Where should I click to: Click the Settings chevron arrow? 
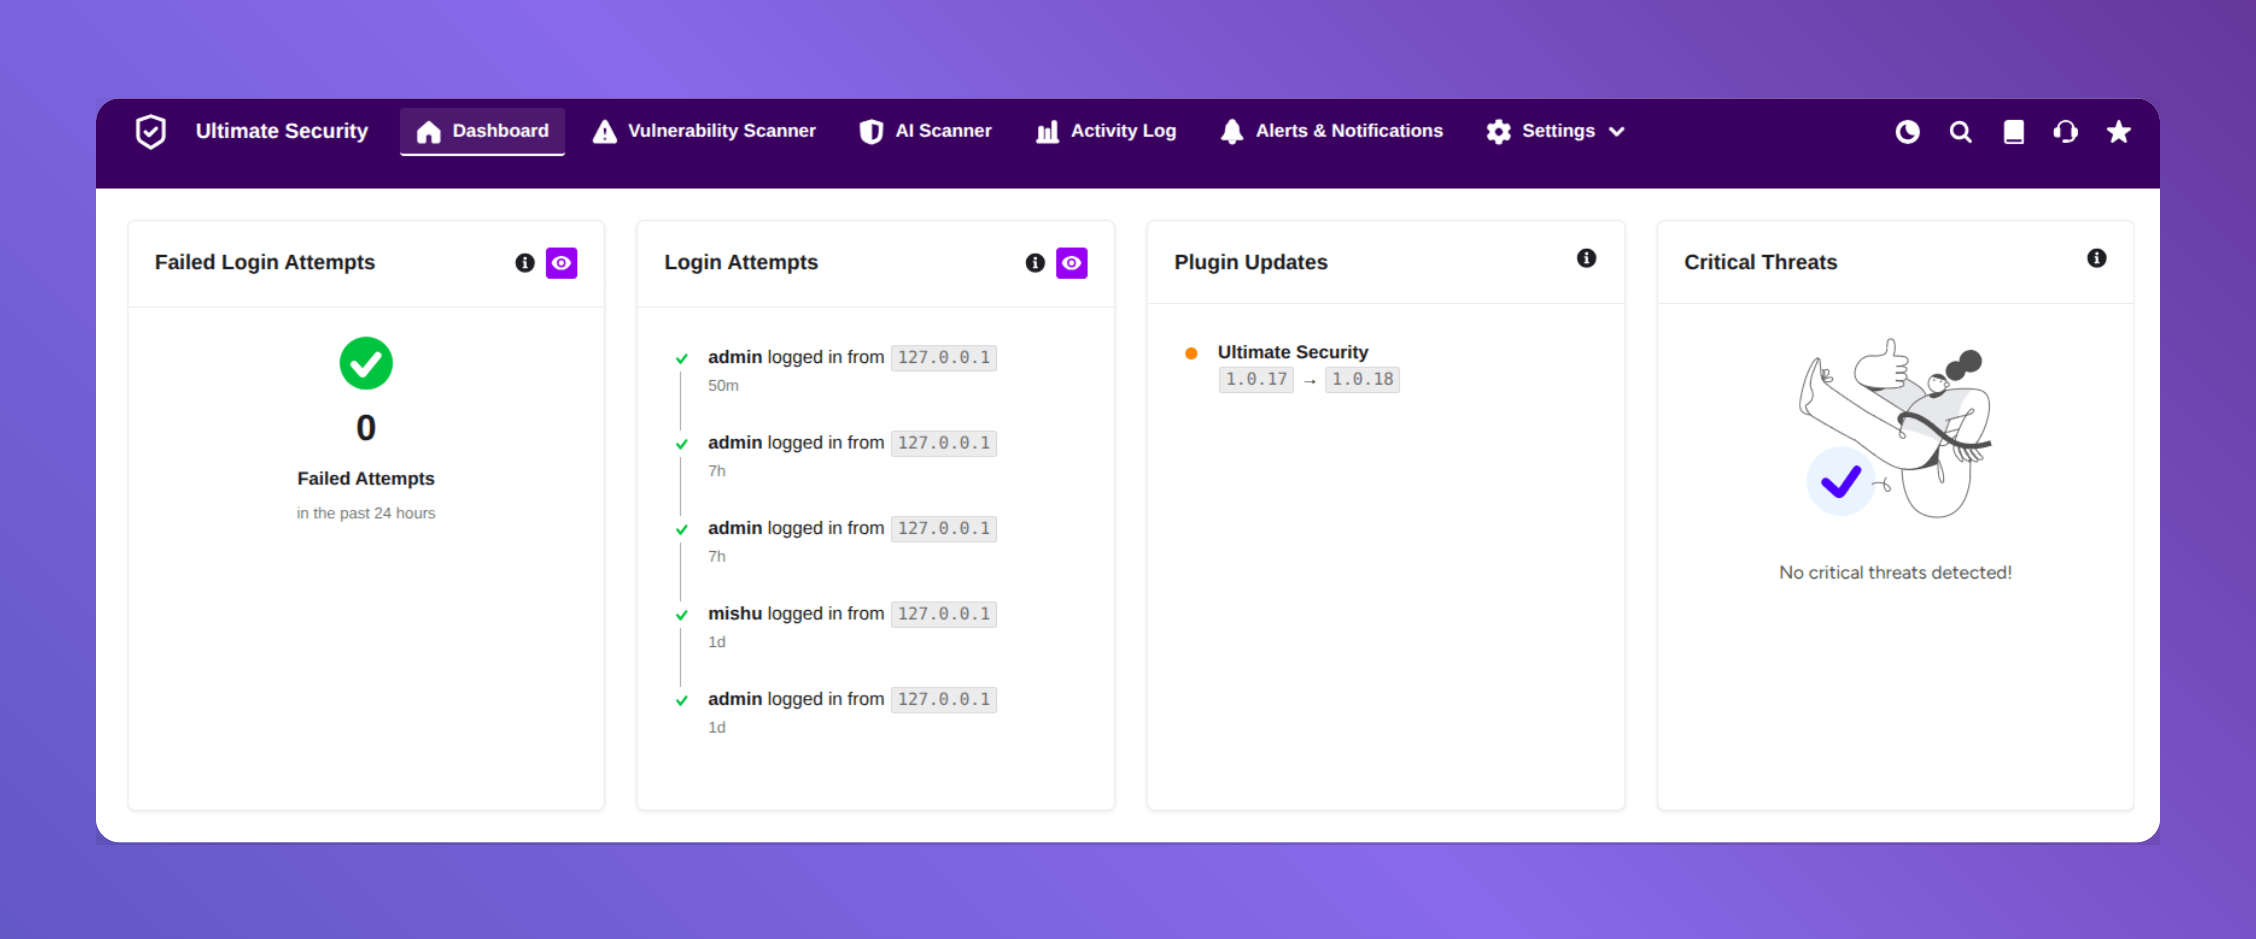tap(1617, 132)
